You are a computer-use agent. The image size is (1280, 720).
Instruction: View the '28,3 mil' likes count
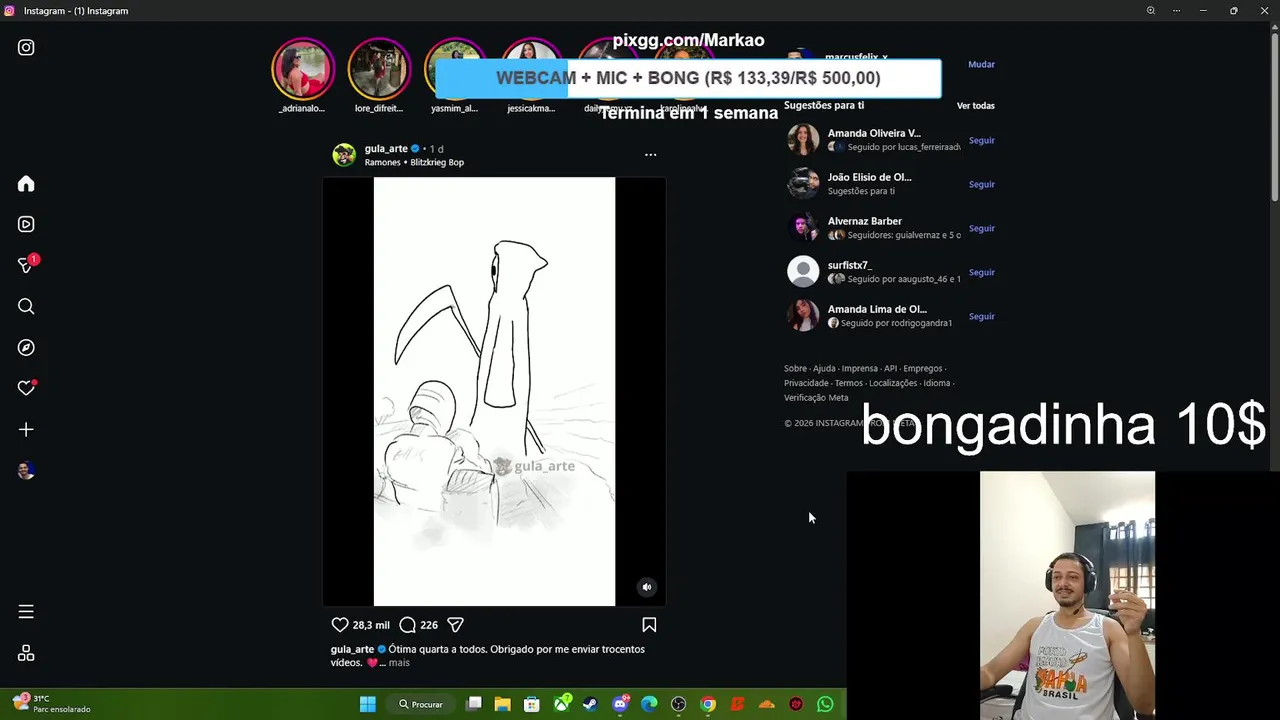click(x=371, y=625)
